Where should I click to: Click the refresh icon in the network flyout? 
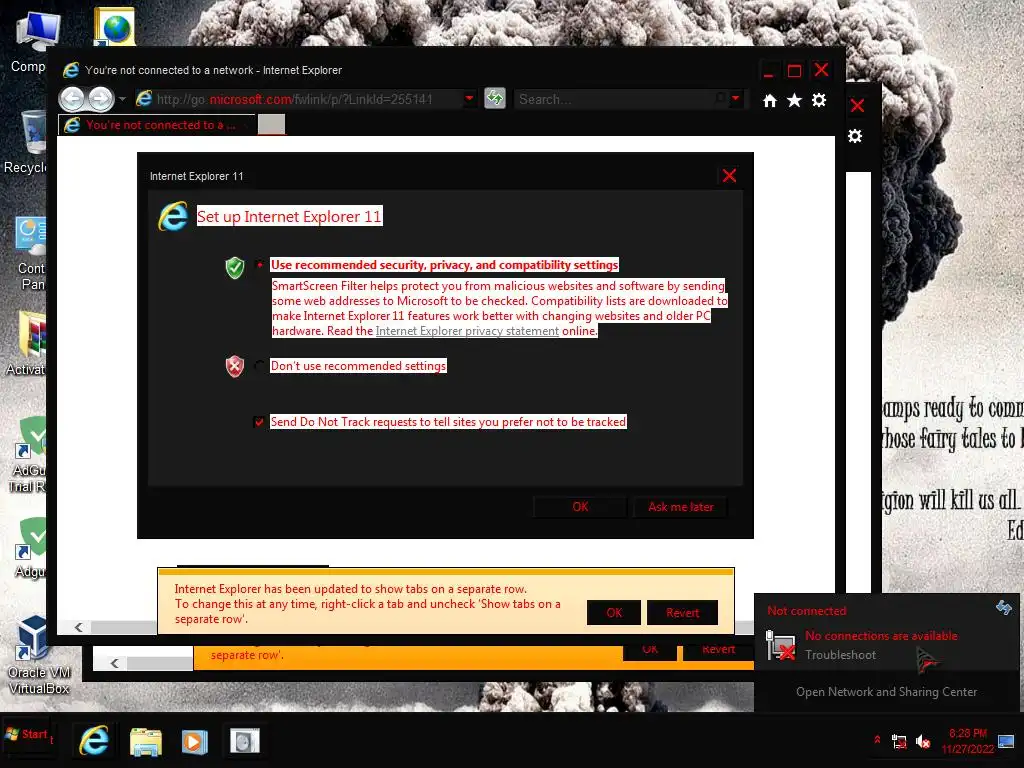tap(1004, 608)
